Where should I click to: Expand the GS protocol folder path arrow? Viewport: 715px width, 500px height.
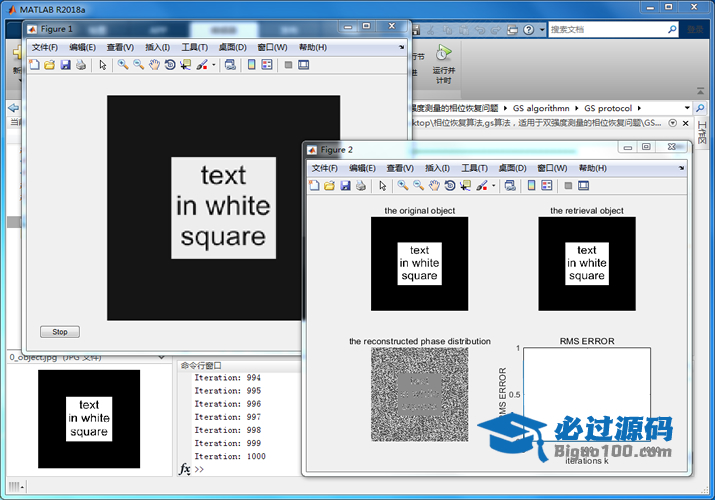click(639, 108)
